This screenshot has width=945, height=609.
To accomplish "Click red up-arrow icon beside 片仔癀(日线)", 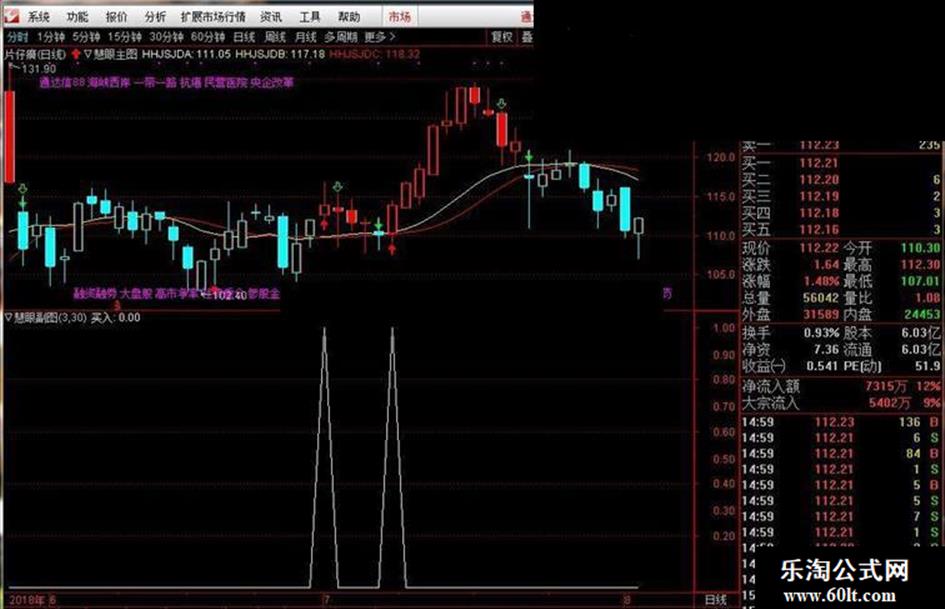I will click(x=76, y=54).
